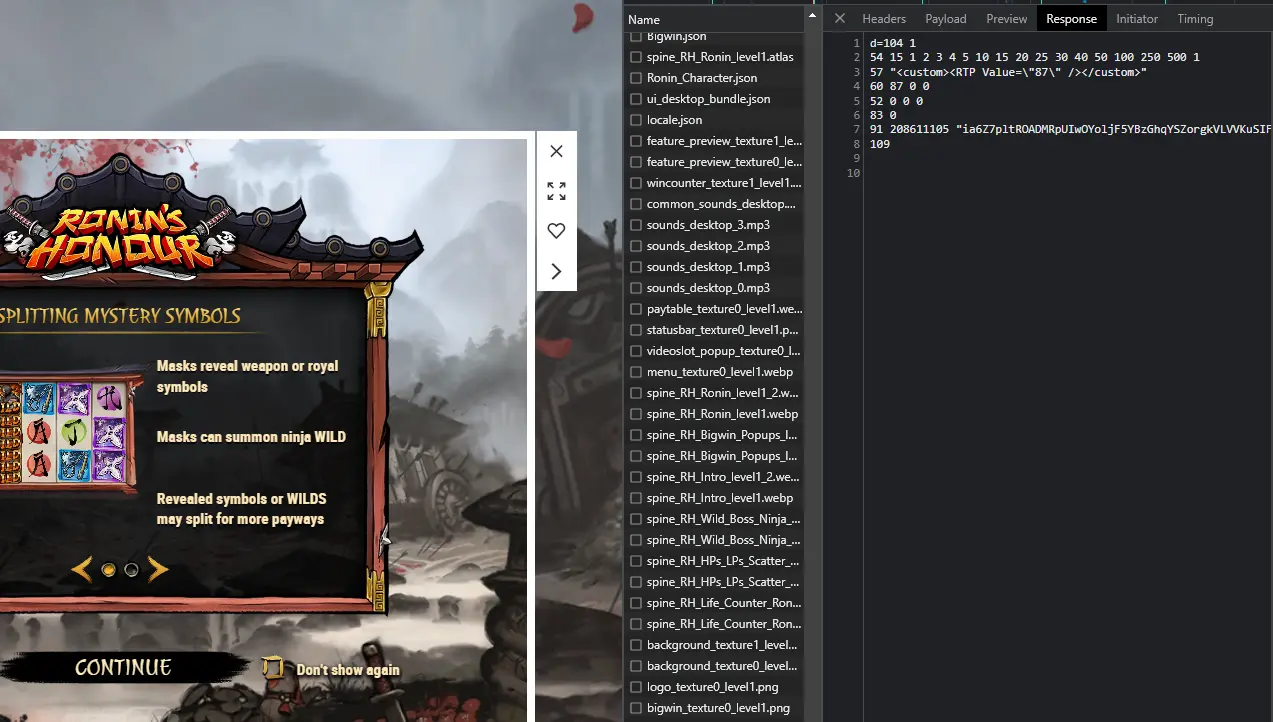Click file icon beside wincounter_texture1_level1 request
Image resolution: width=1273 pixels, height=722 pixels.
tap(636, 183)
